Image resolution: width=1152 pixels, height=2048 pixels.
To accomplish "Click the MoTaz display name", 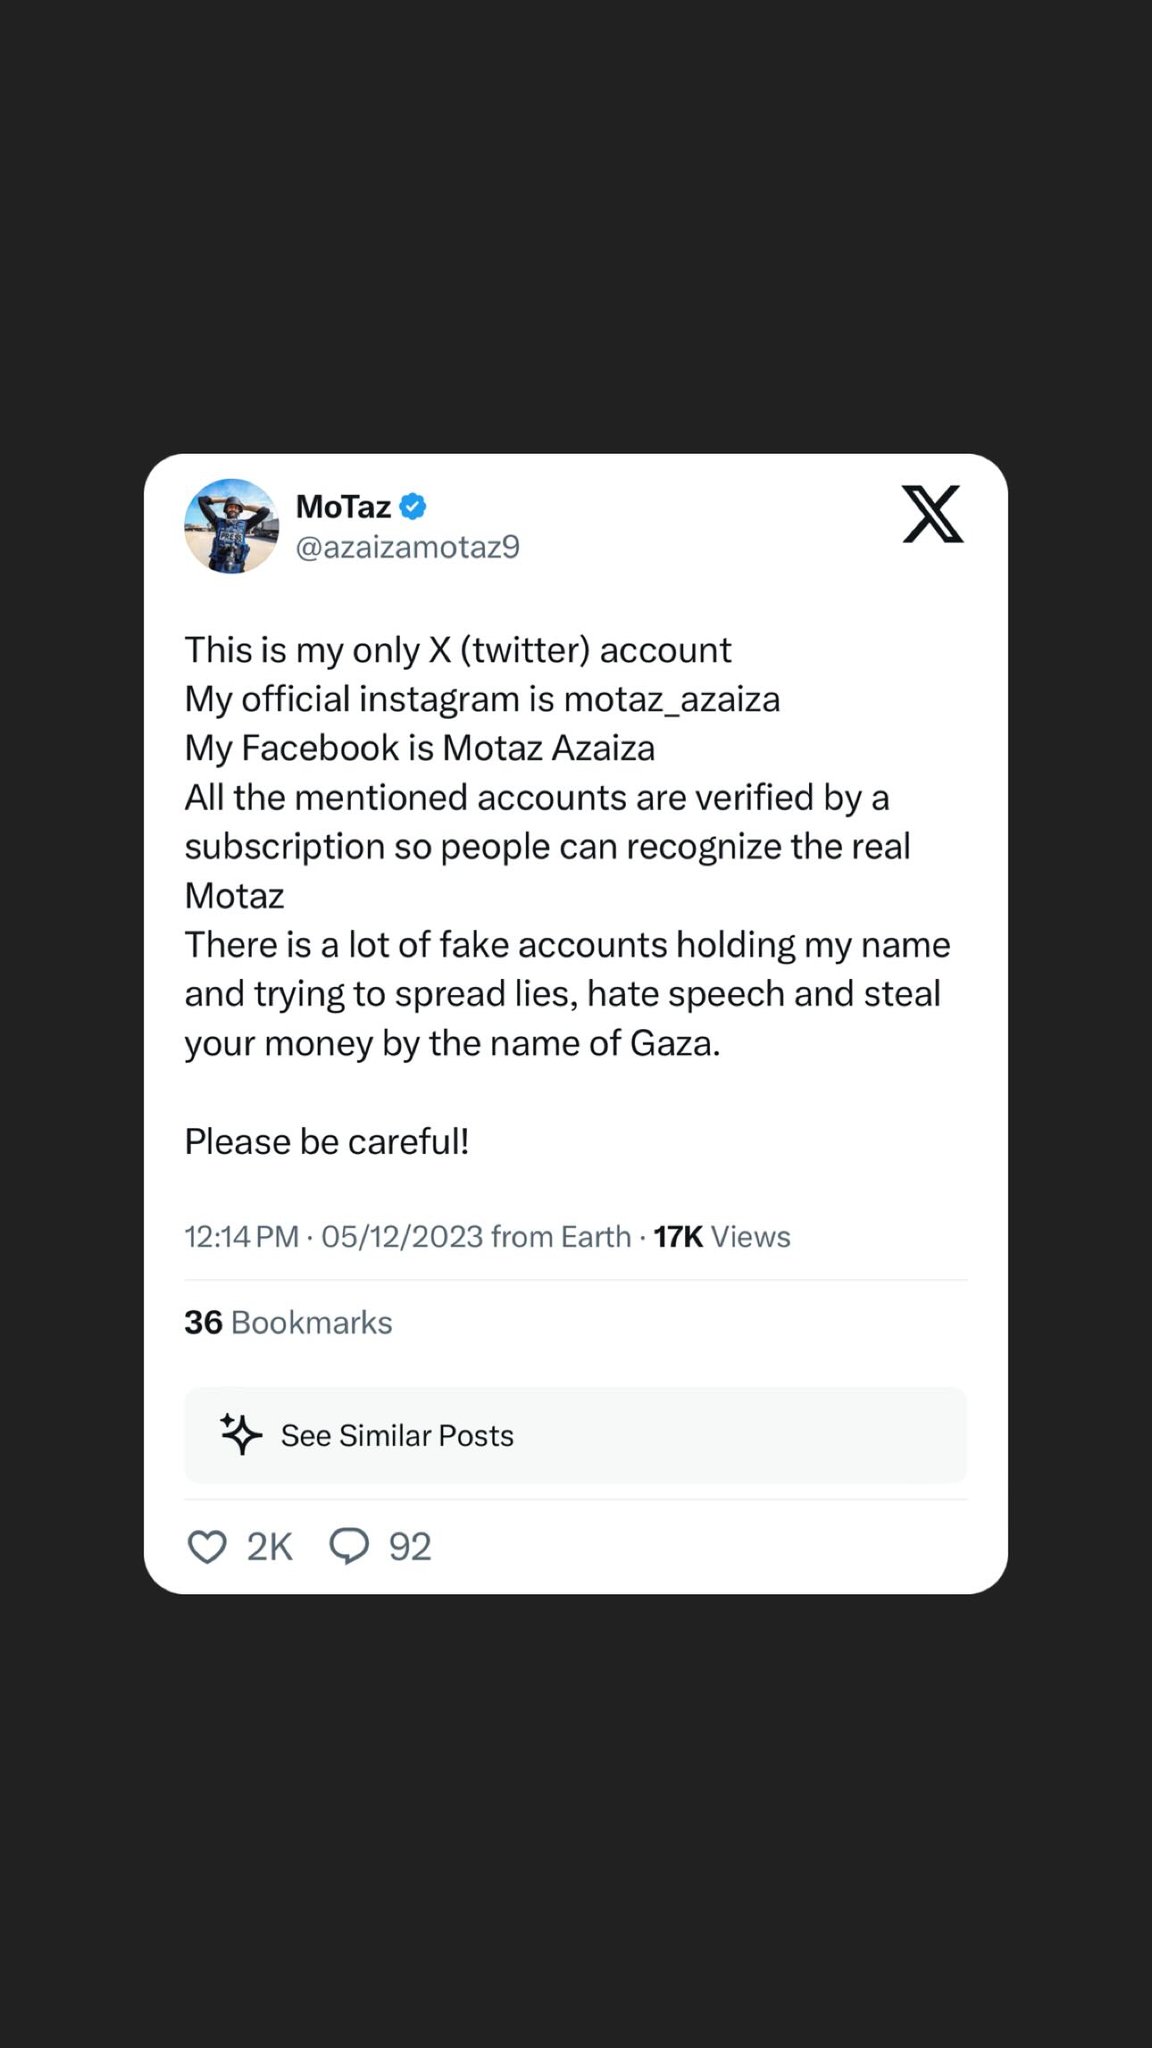I will (343, 507).
